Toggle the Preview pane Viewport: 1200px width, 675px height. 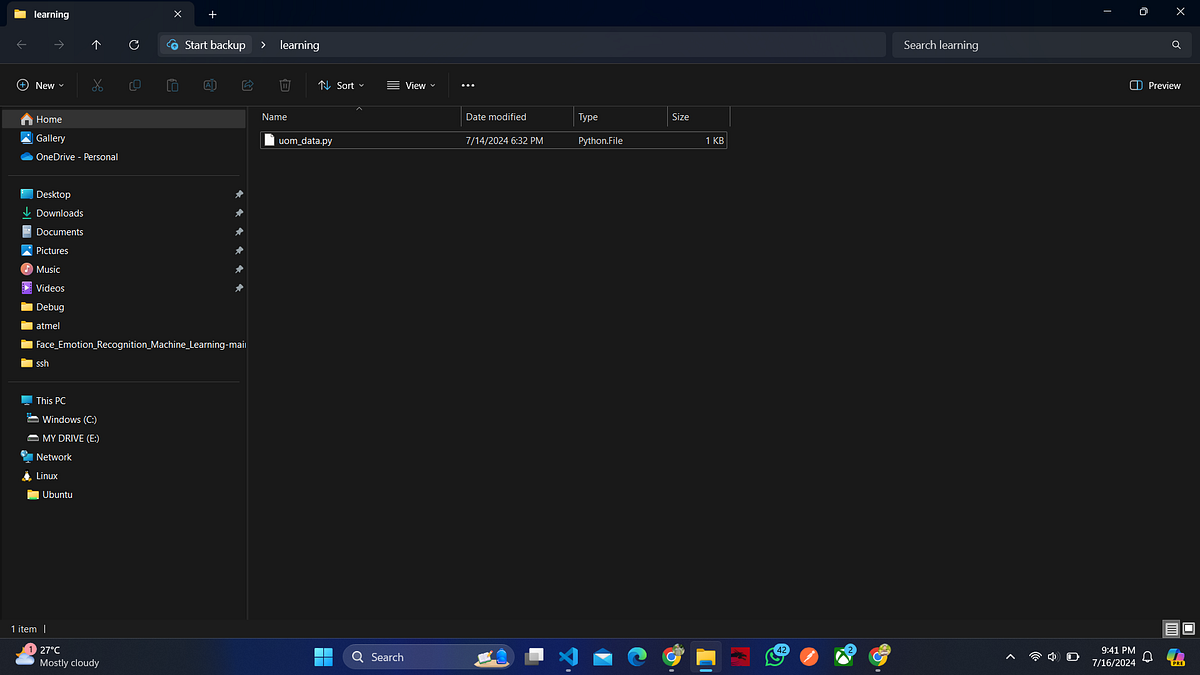pyautogui.click(x=1155, y=85)
